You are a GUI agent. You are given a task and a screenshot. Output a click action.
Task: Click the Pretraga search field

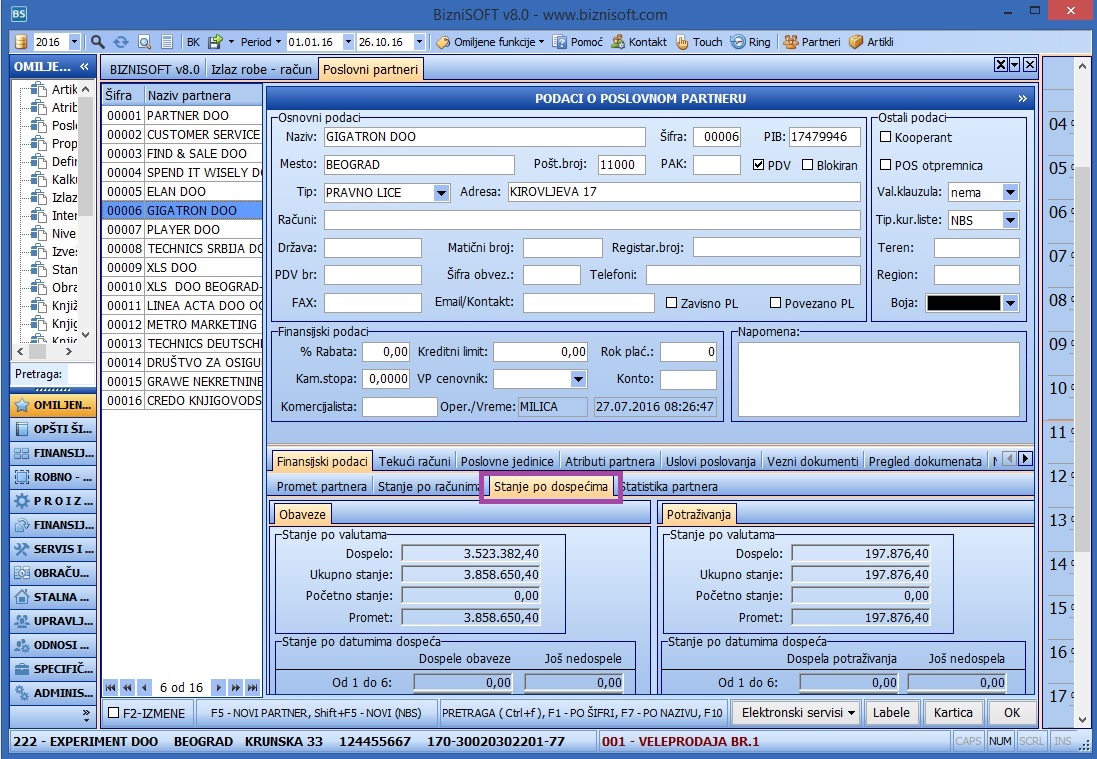coord(81,374)
